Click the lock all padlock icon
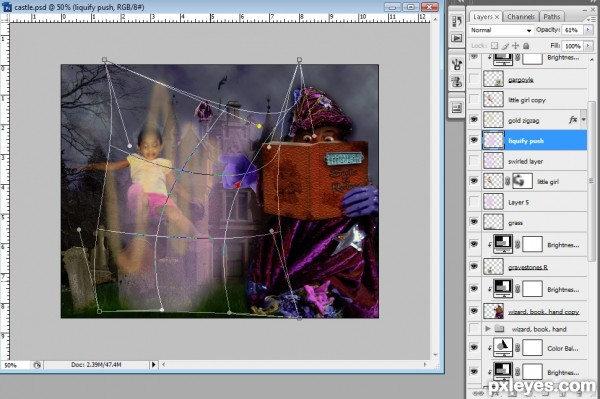 526,46
